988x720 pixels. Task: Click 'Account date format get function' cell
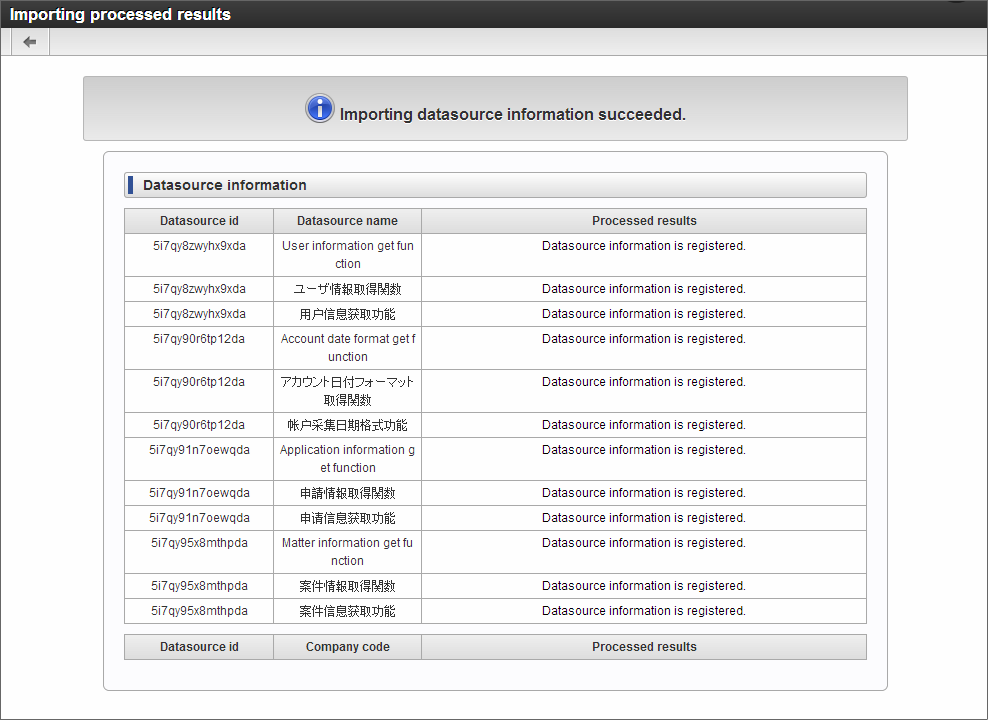(x=347, y=348)
